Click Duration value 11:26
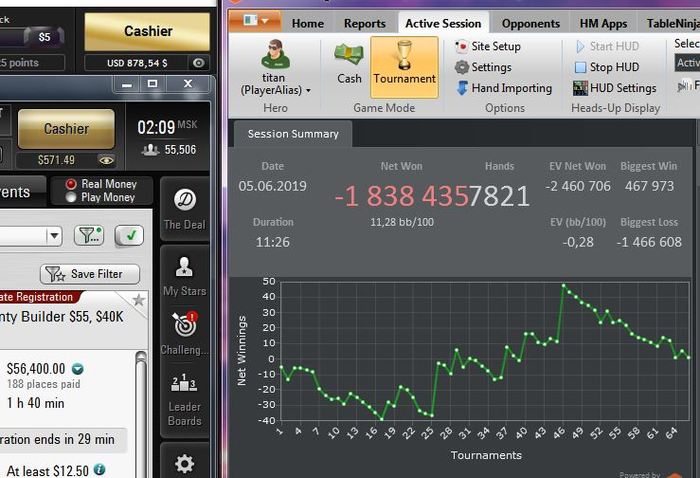 (x=272, y=242)
